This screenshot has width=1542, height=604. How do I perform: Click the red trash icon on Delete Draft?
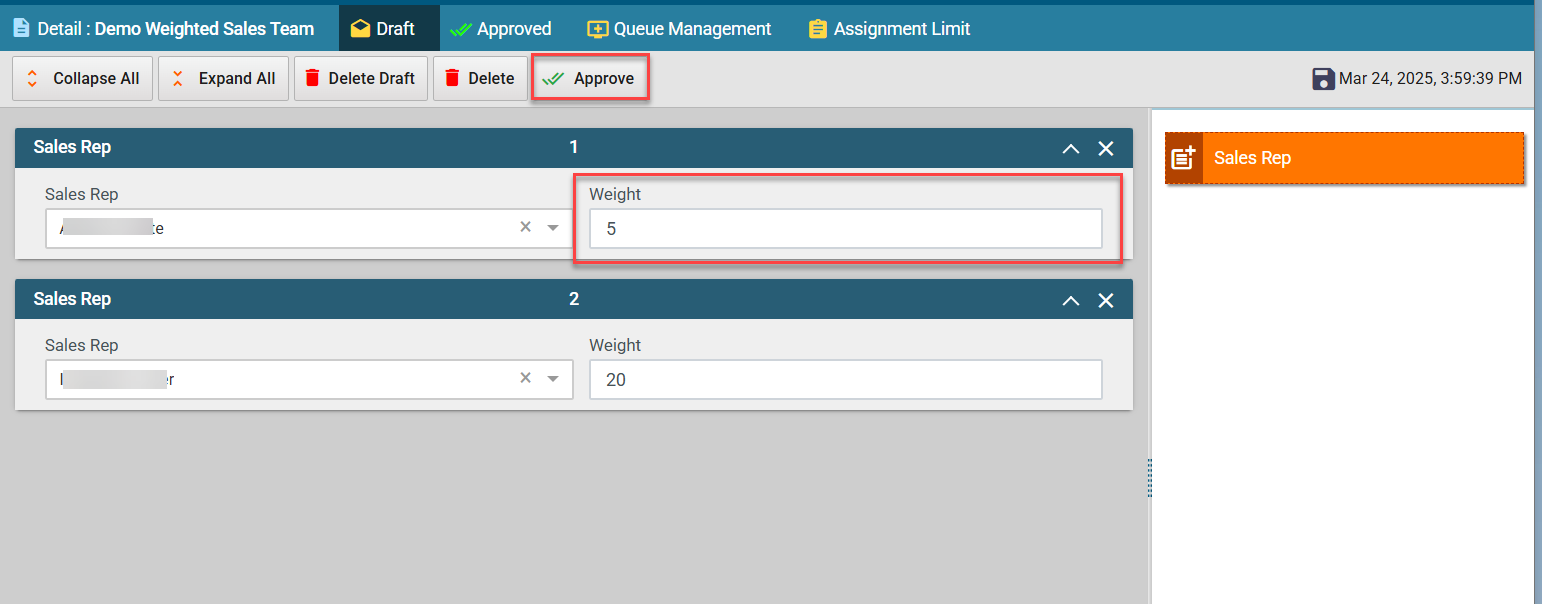313,78
